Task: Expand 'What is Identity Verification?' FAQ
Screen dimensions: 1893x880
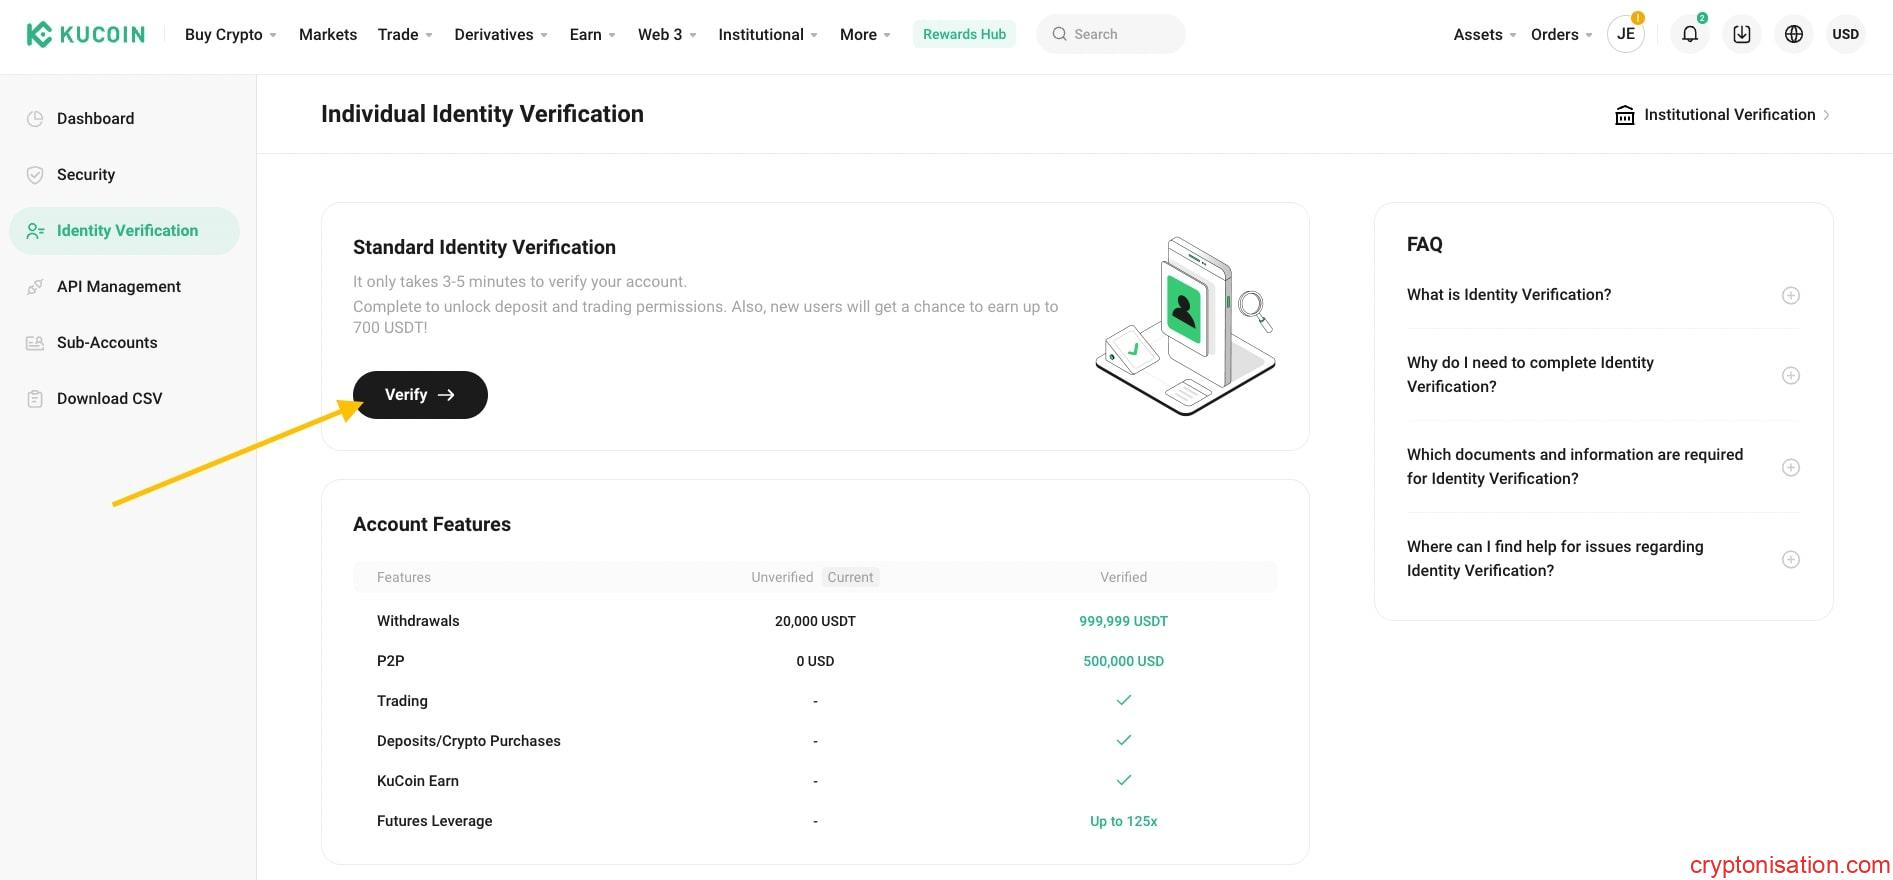Action: coord(1790,295)
